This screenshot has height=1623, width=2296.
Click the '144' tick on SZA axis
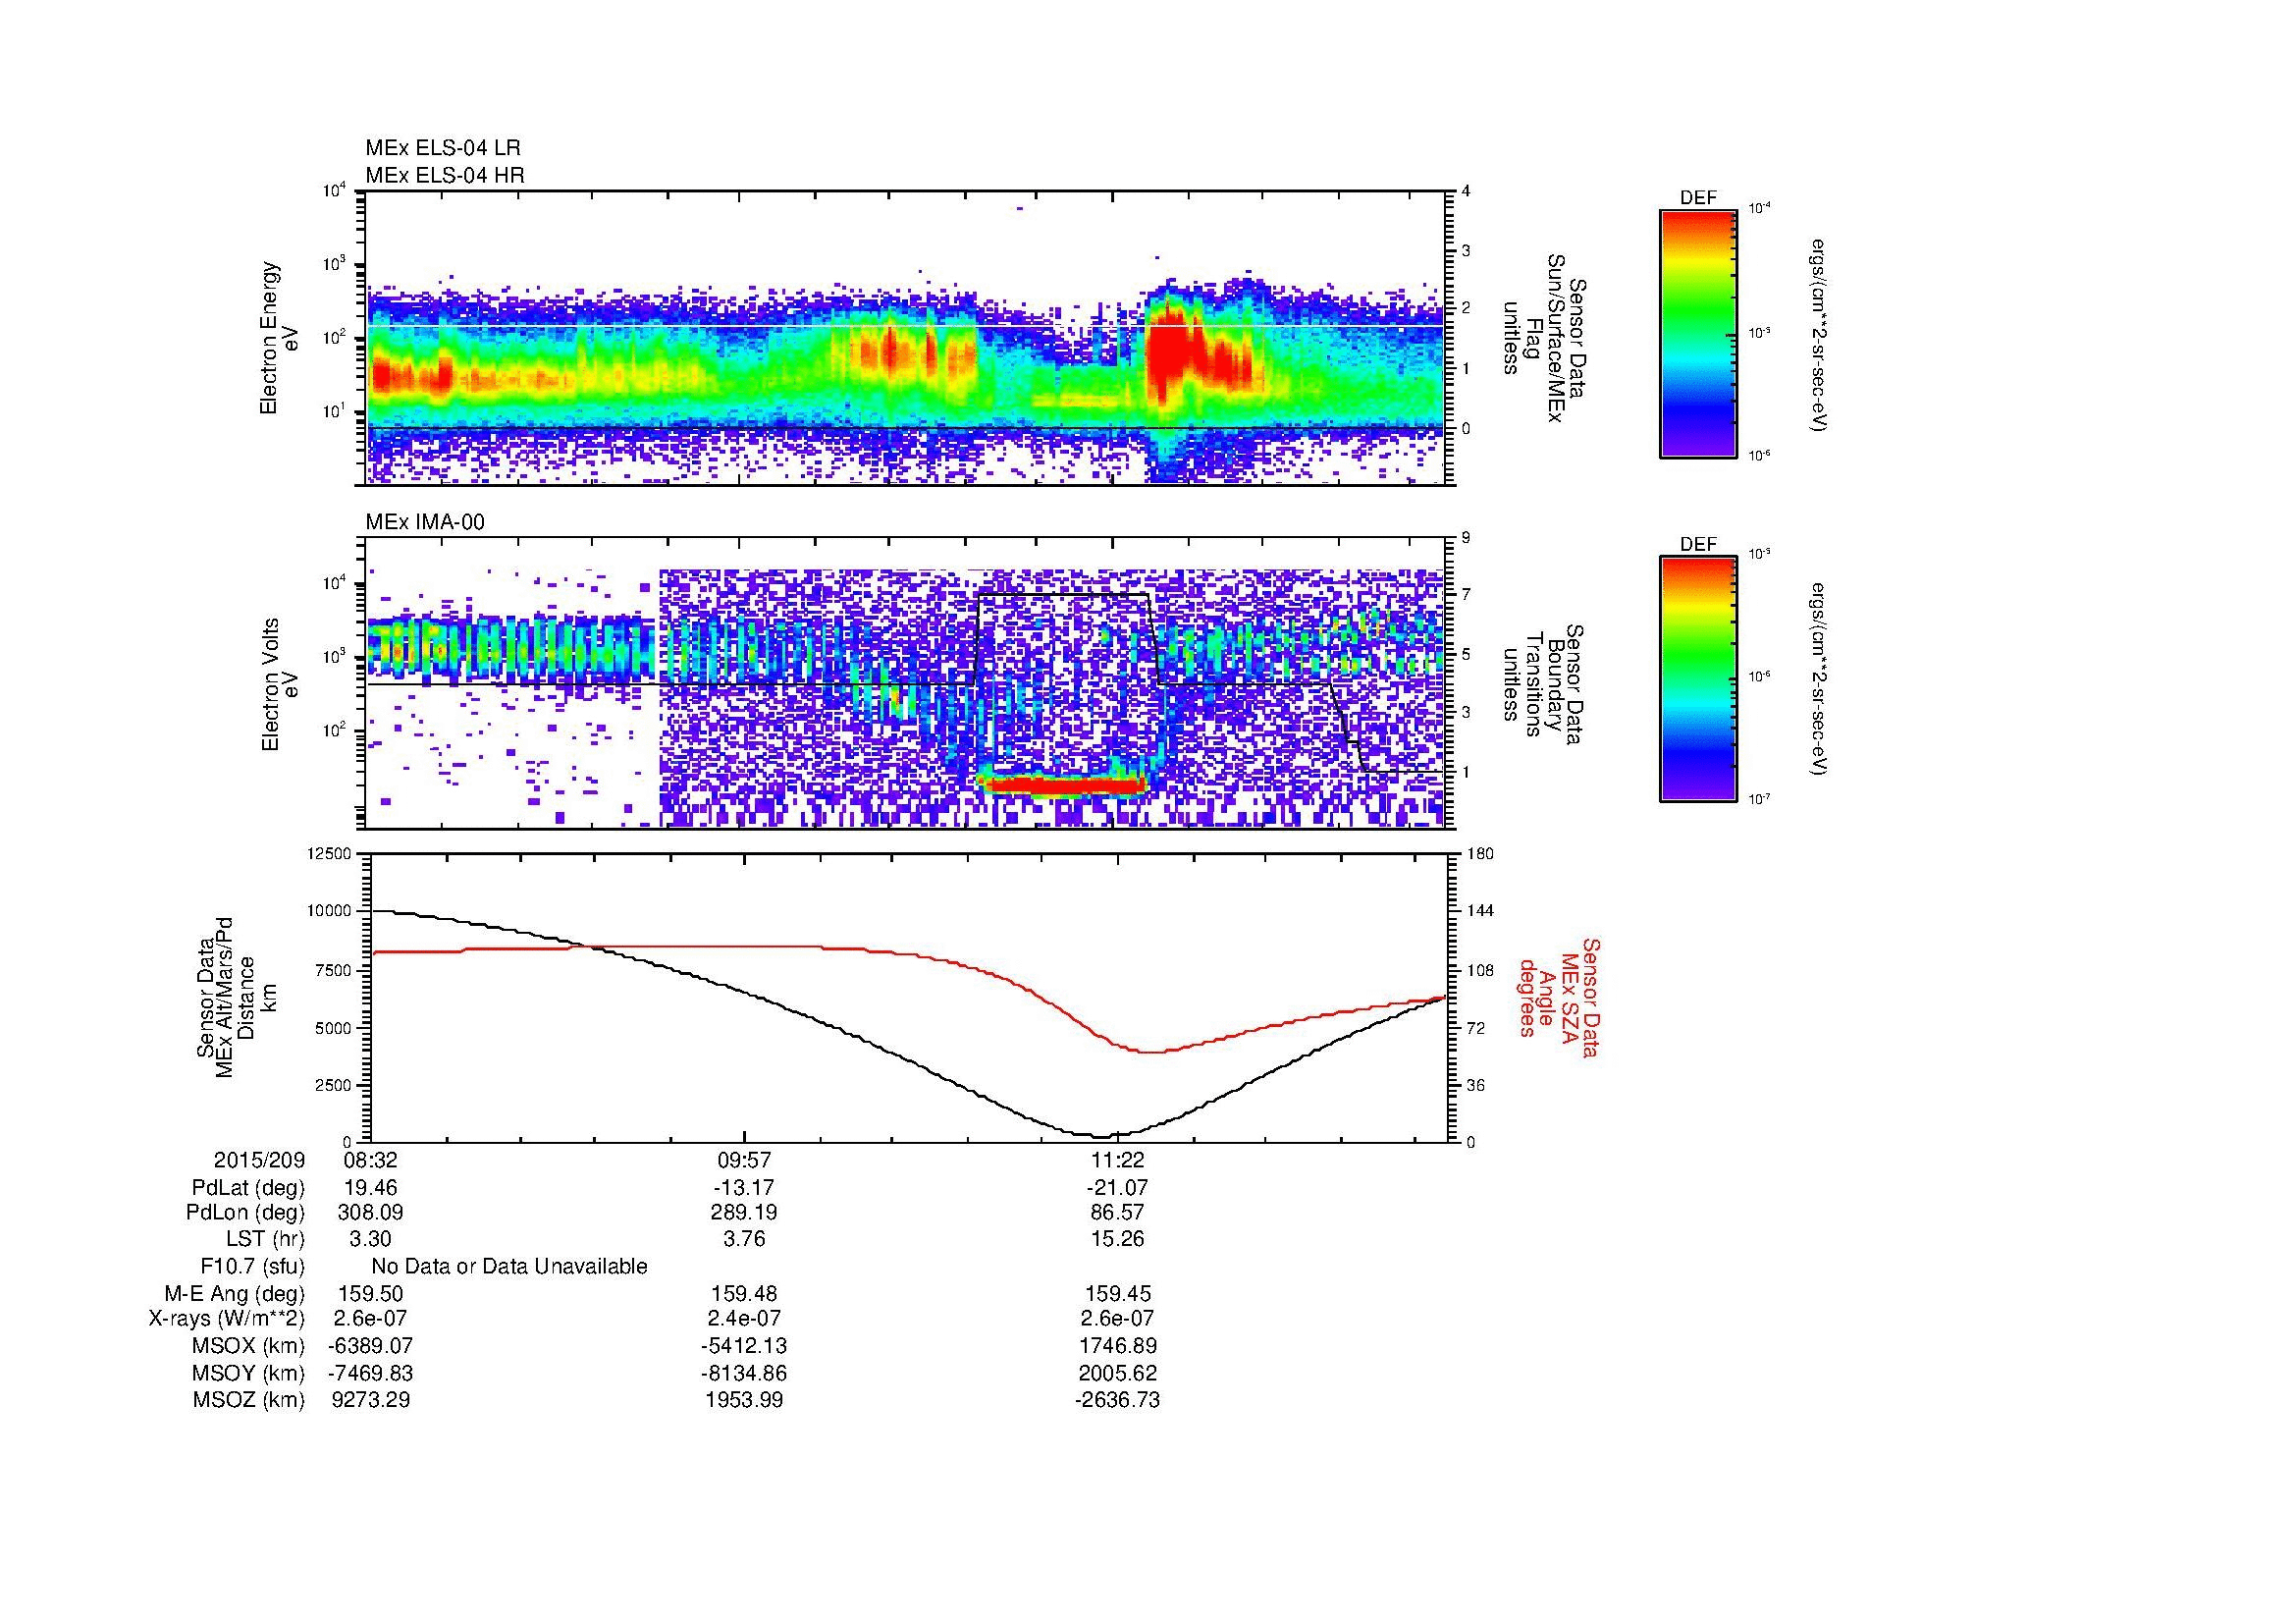tap(1479, 912)
